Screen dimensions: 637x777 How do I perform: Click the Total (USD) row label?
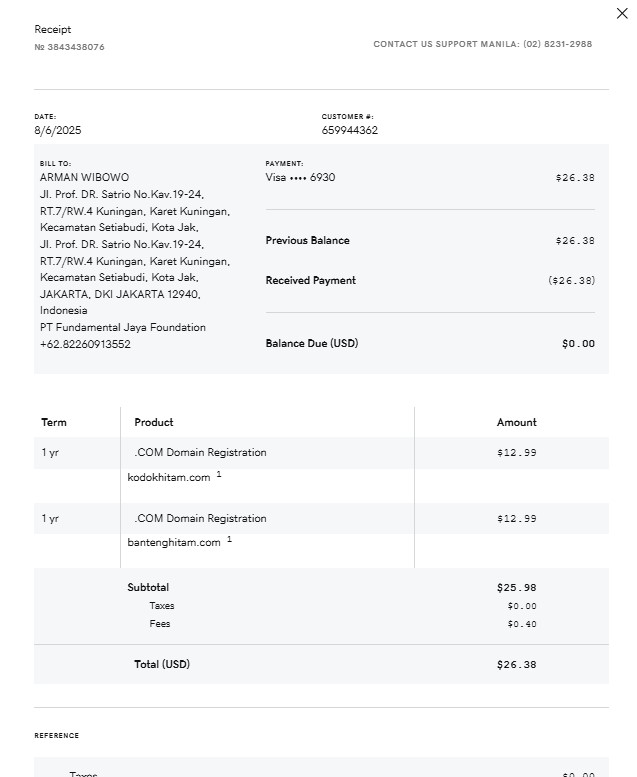161,664
